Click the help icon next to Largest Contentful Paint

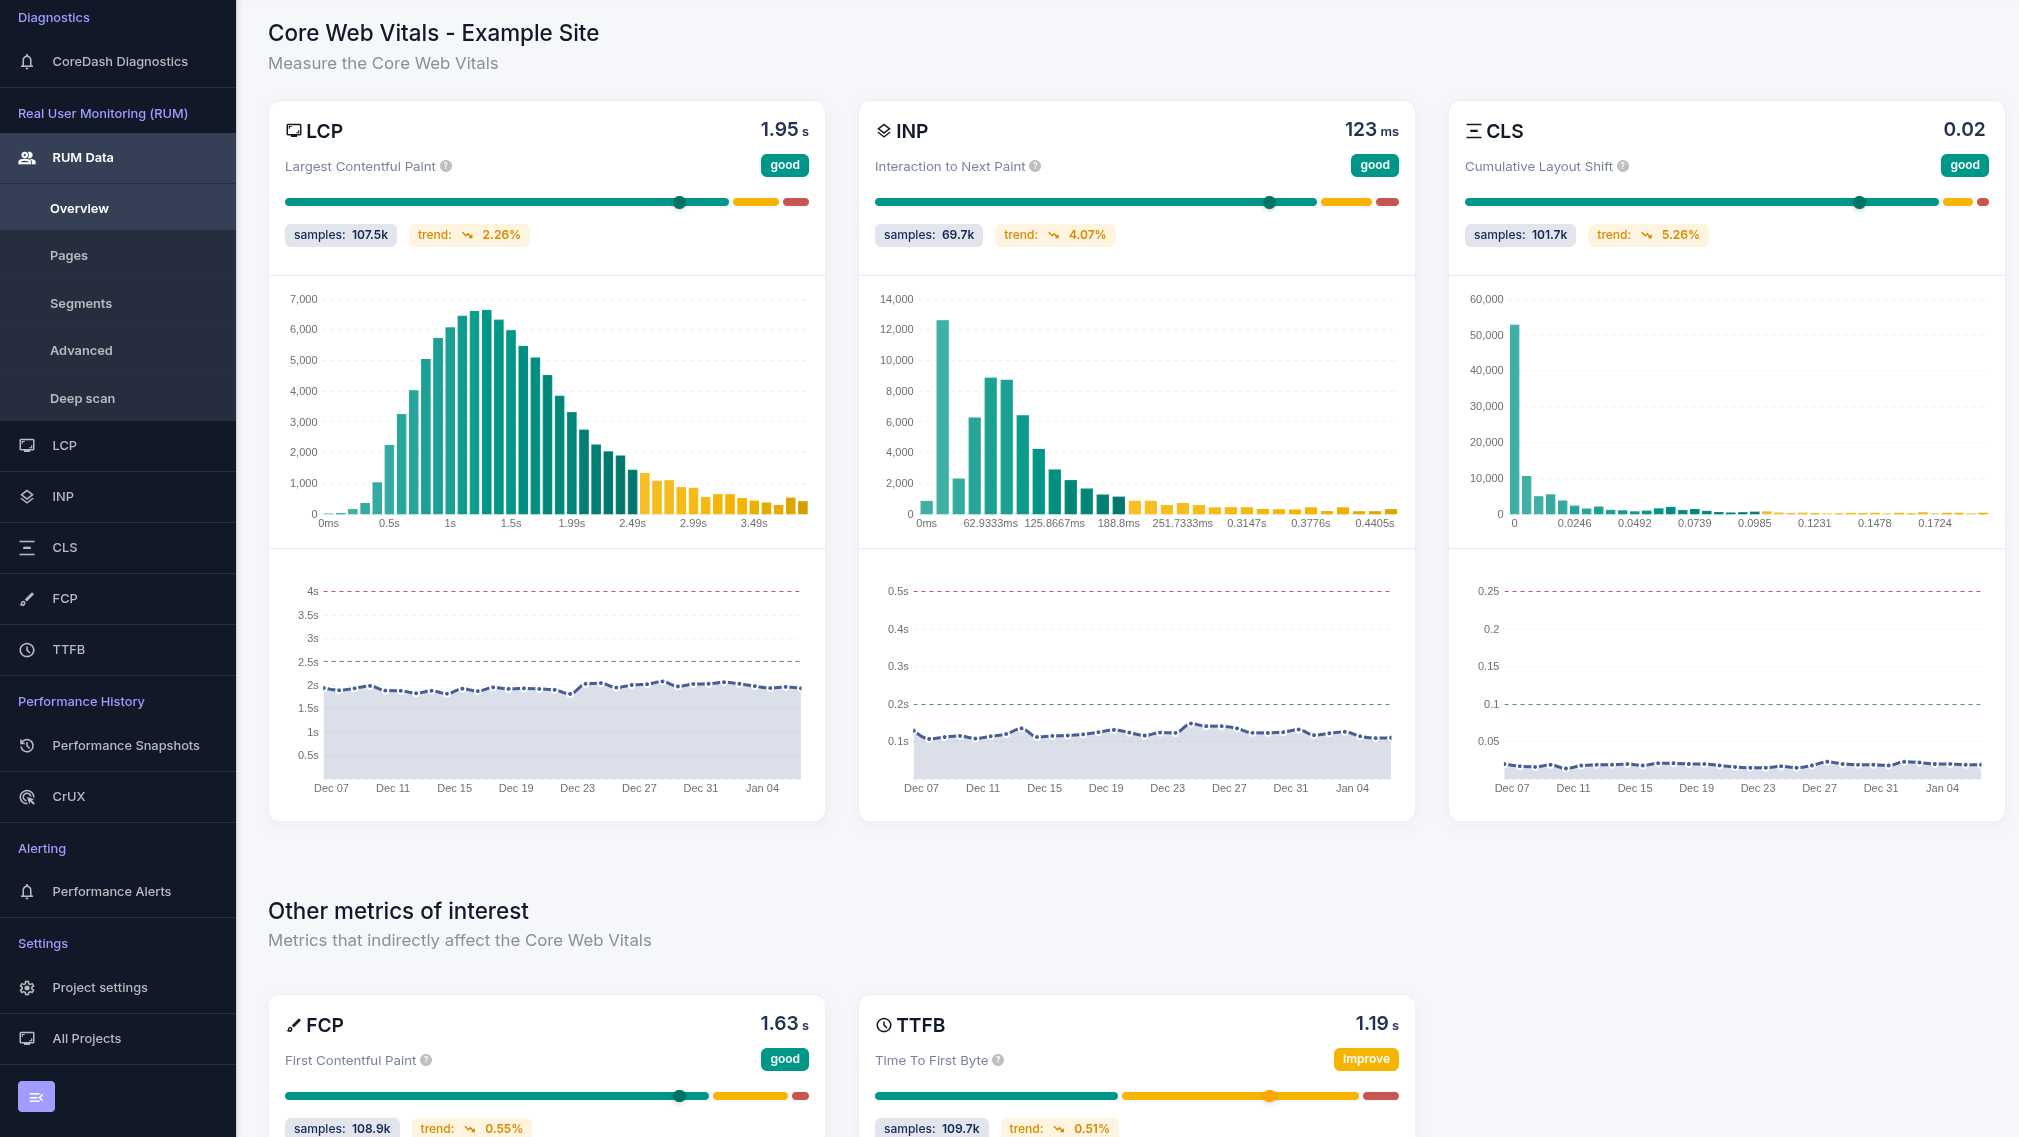[446, 166]
